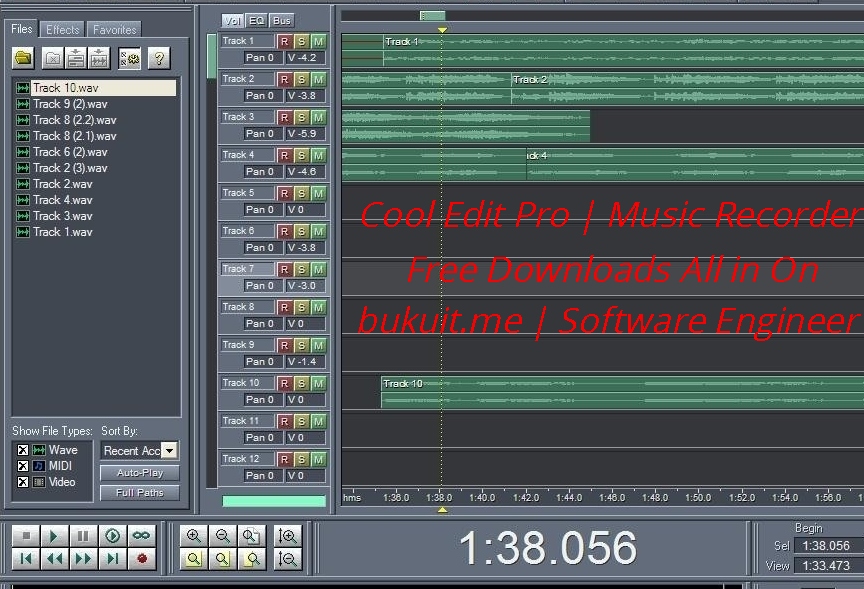
Task: Click the Track 10 waveform clip
Action: click(x=623, y=392)
